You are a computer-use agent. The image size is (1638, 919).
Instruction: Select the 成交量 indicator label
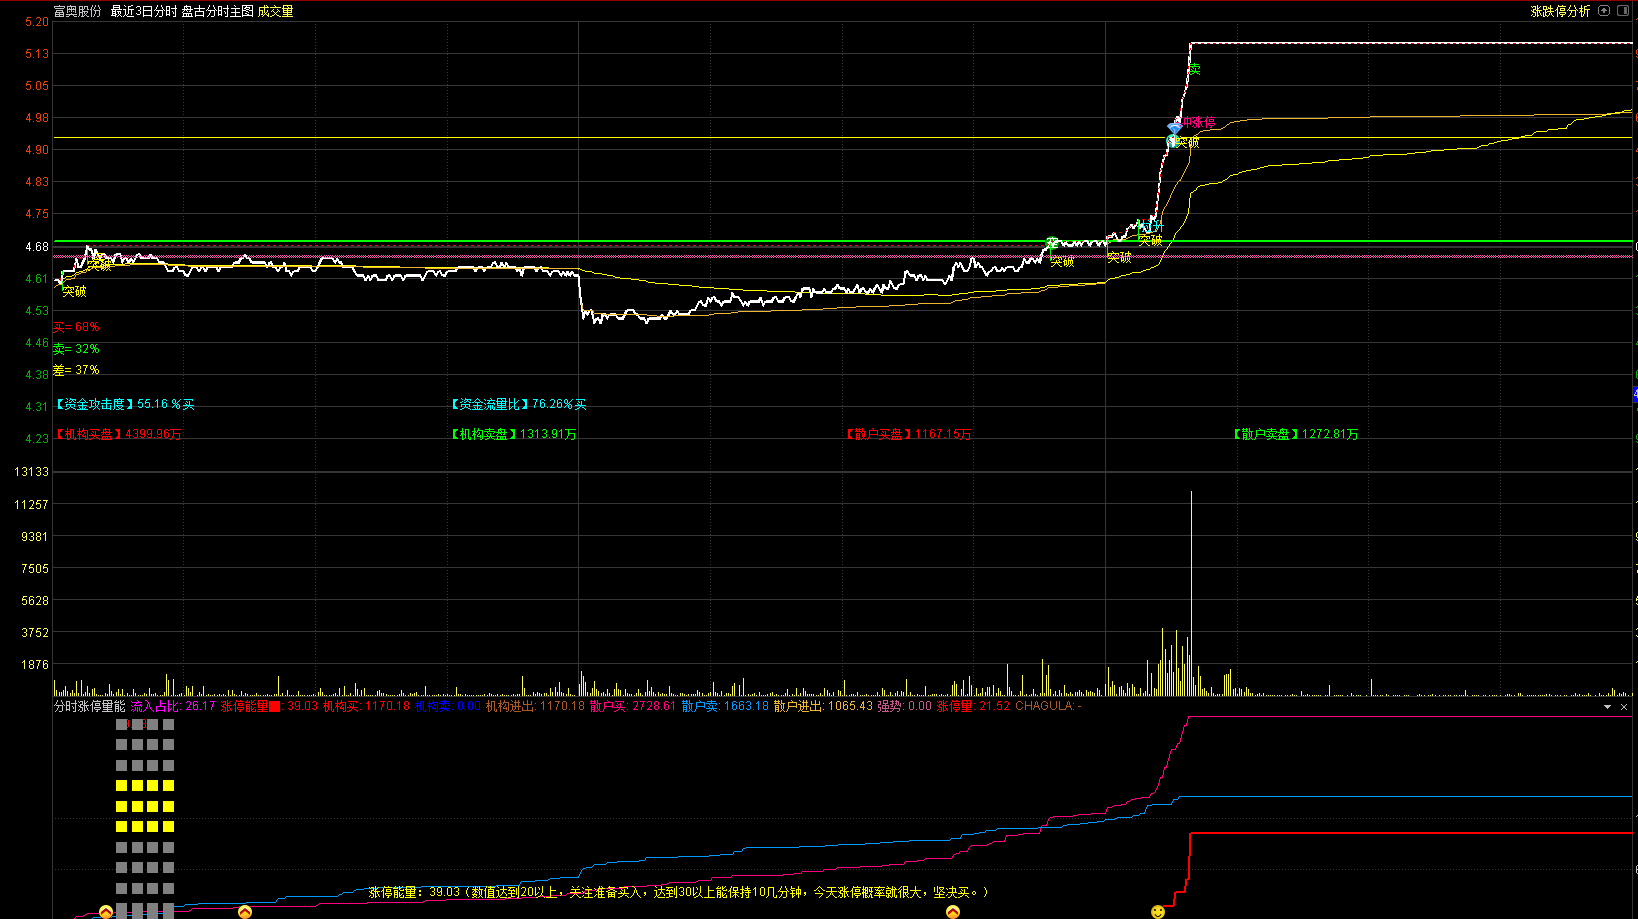[276, 11]
